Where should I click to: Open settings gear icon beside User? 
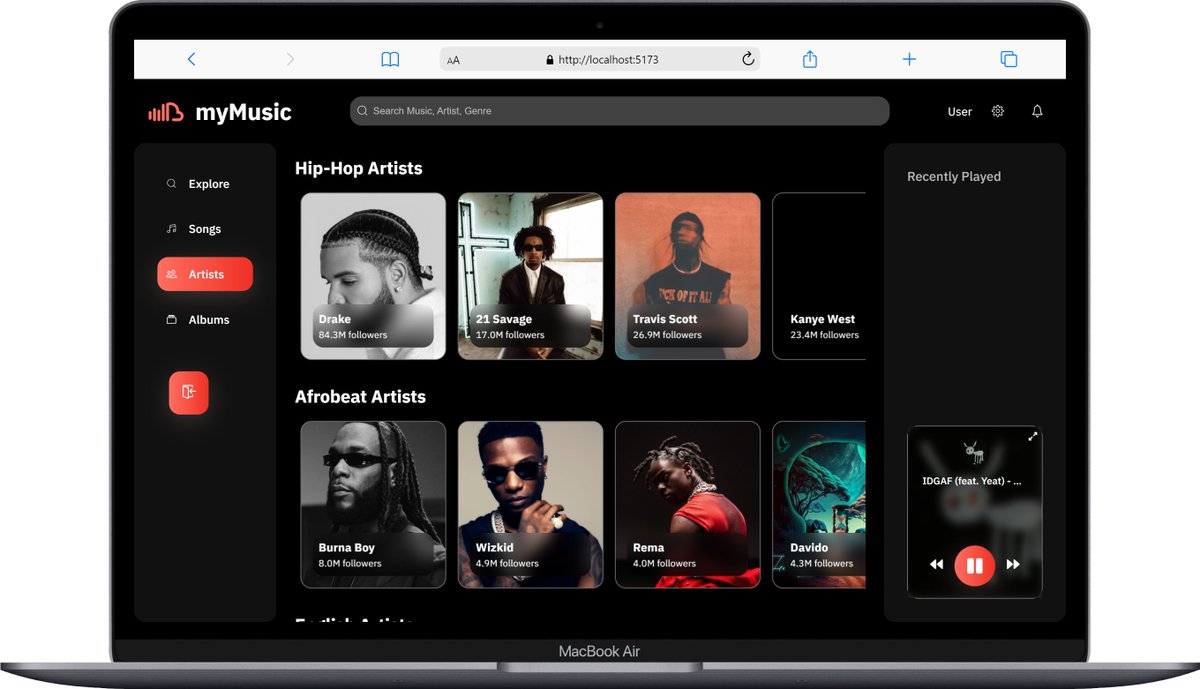coord(997,111)
